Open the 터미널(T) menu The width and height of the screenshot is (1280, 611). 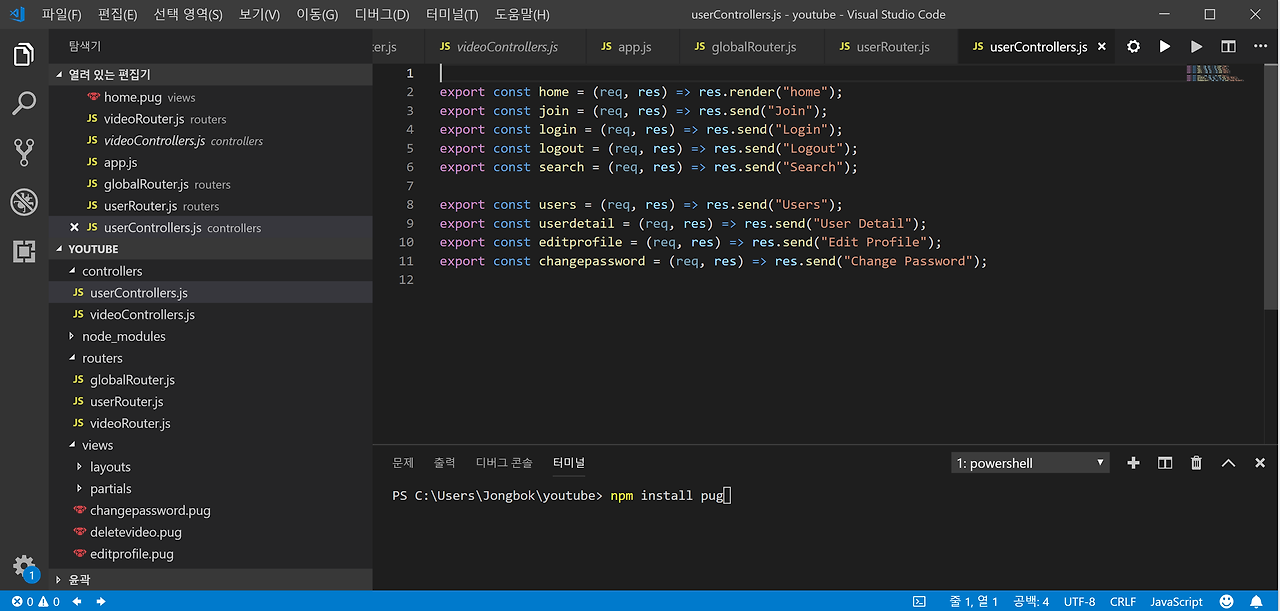[x=452, y=15]
